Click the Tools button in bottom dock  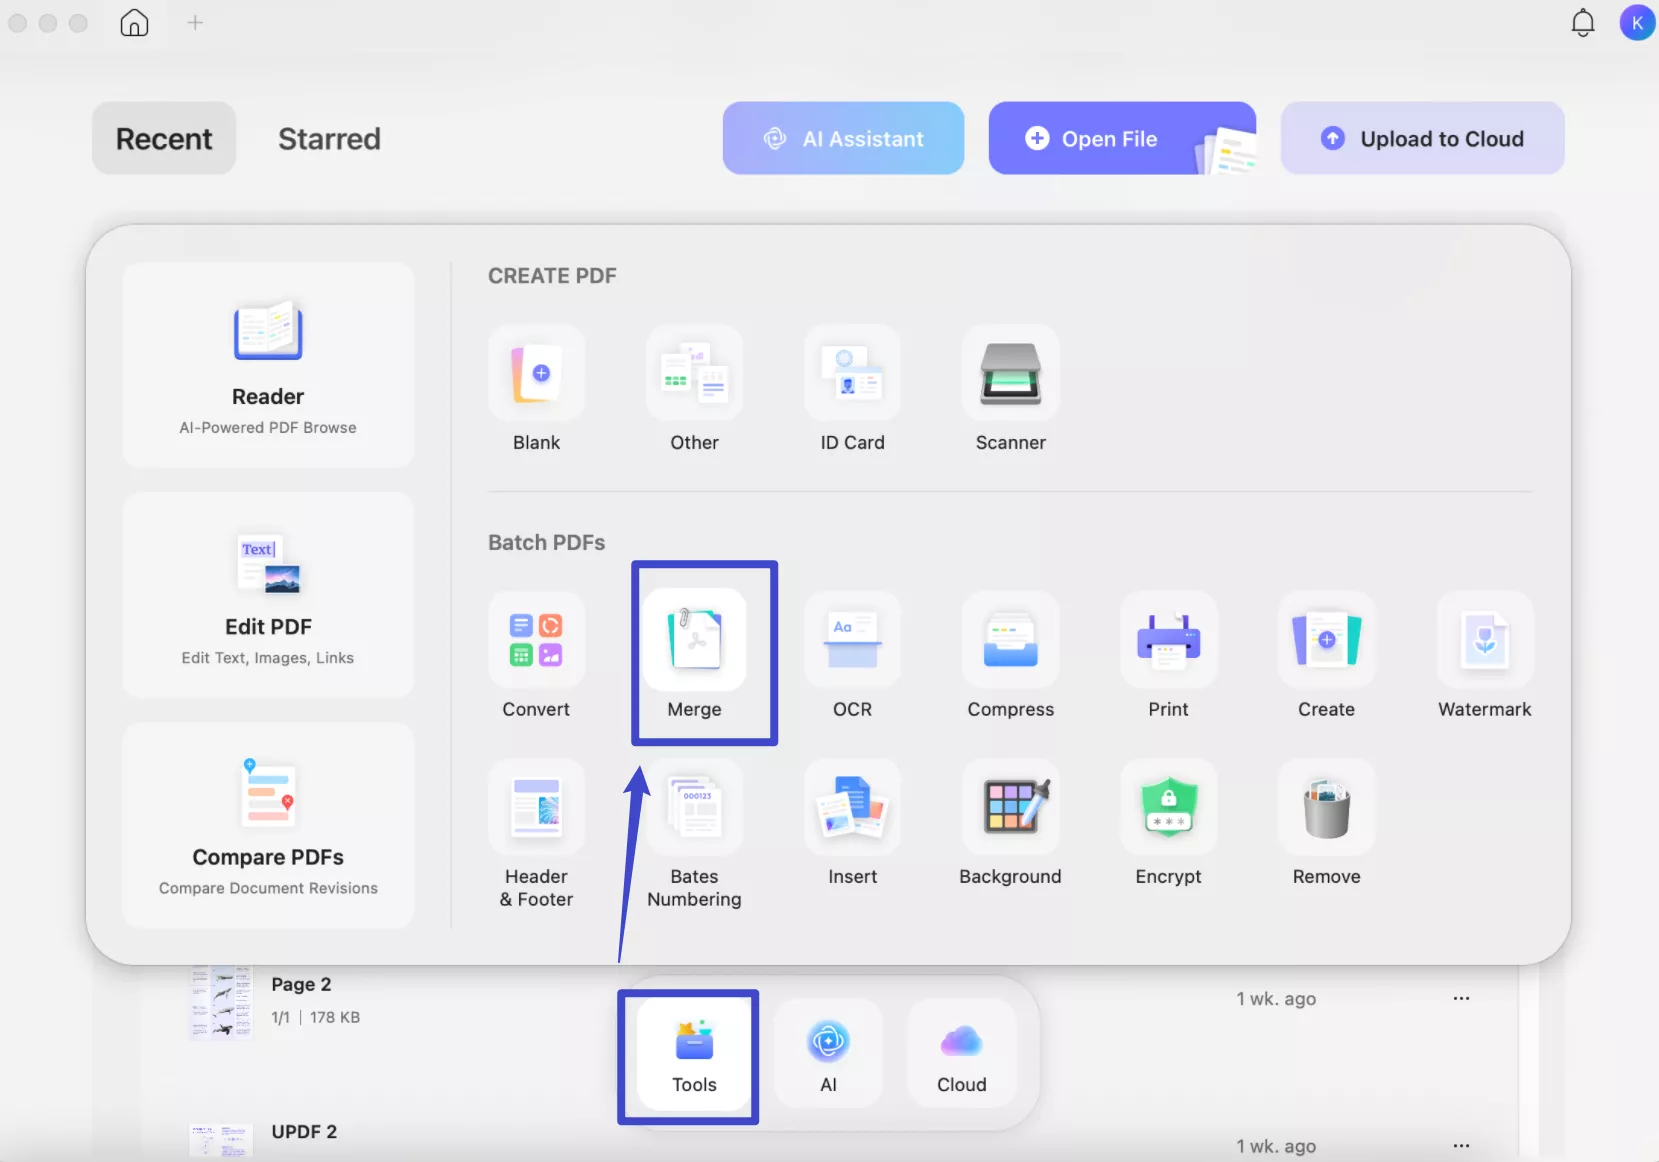[694, 1055]
